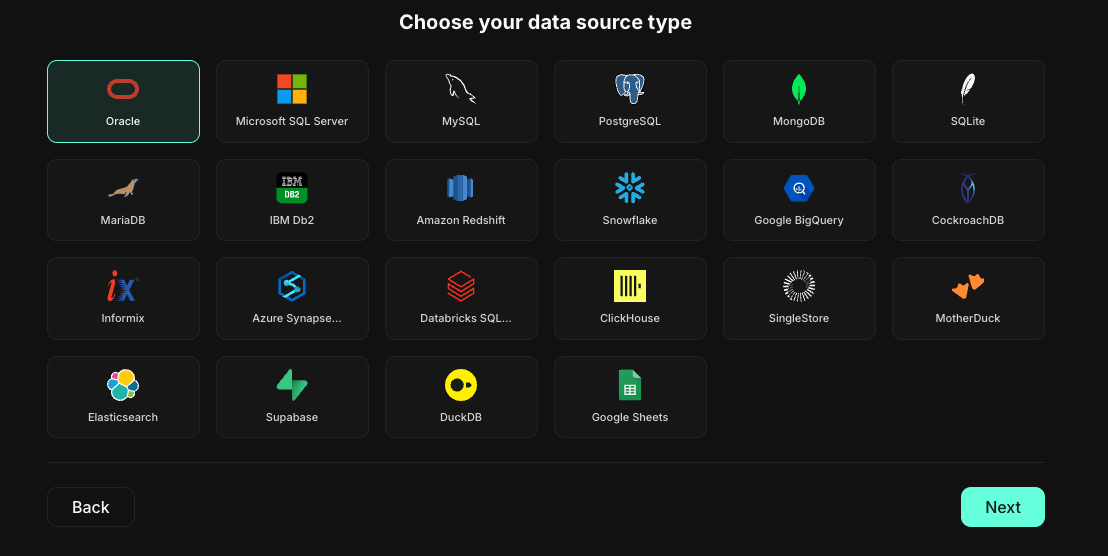Click the "CockroachDB" label text

pyautogui.click(x=967, y=220)
